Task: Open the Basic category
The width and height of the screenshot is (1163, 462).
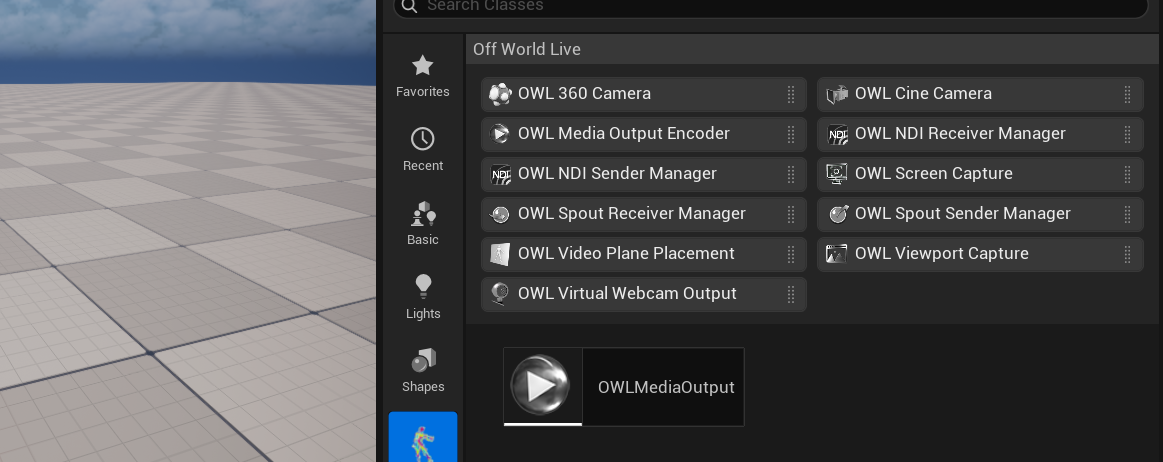Action: pos(423,224)
